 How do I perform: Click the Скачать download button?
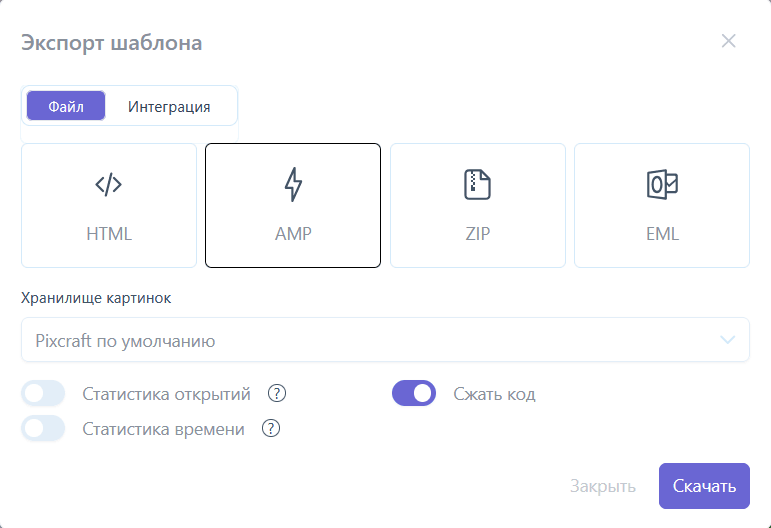704,486
